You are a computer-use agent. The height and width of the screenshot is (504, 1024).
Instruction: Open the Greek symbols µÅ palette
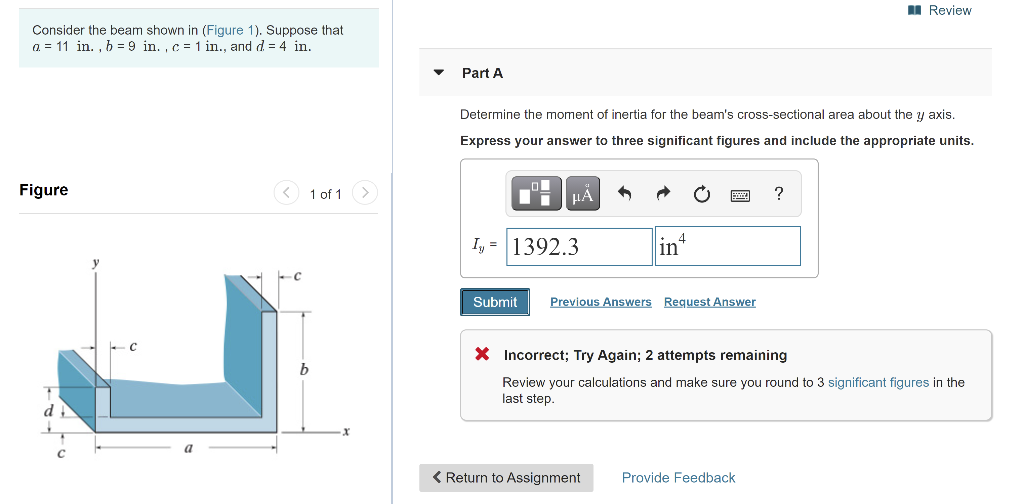pos(583,194)
